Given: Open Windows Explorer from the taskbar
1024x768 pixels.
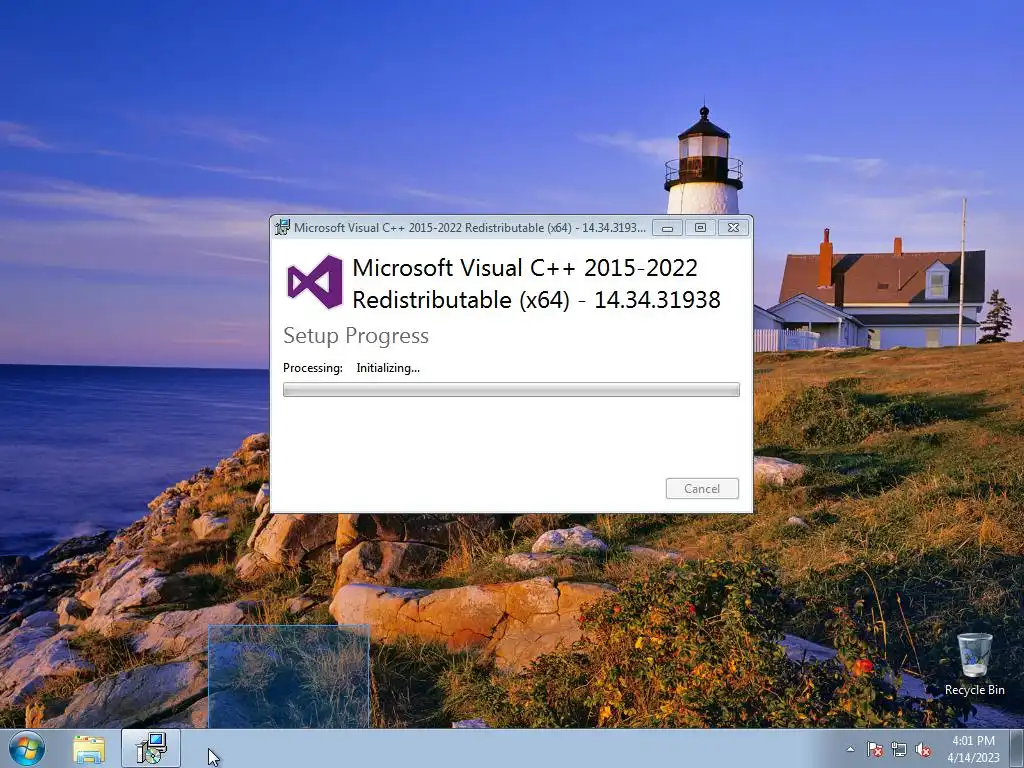Looking at the screenshot, I should click(x=89, y=750).
